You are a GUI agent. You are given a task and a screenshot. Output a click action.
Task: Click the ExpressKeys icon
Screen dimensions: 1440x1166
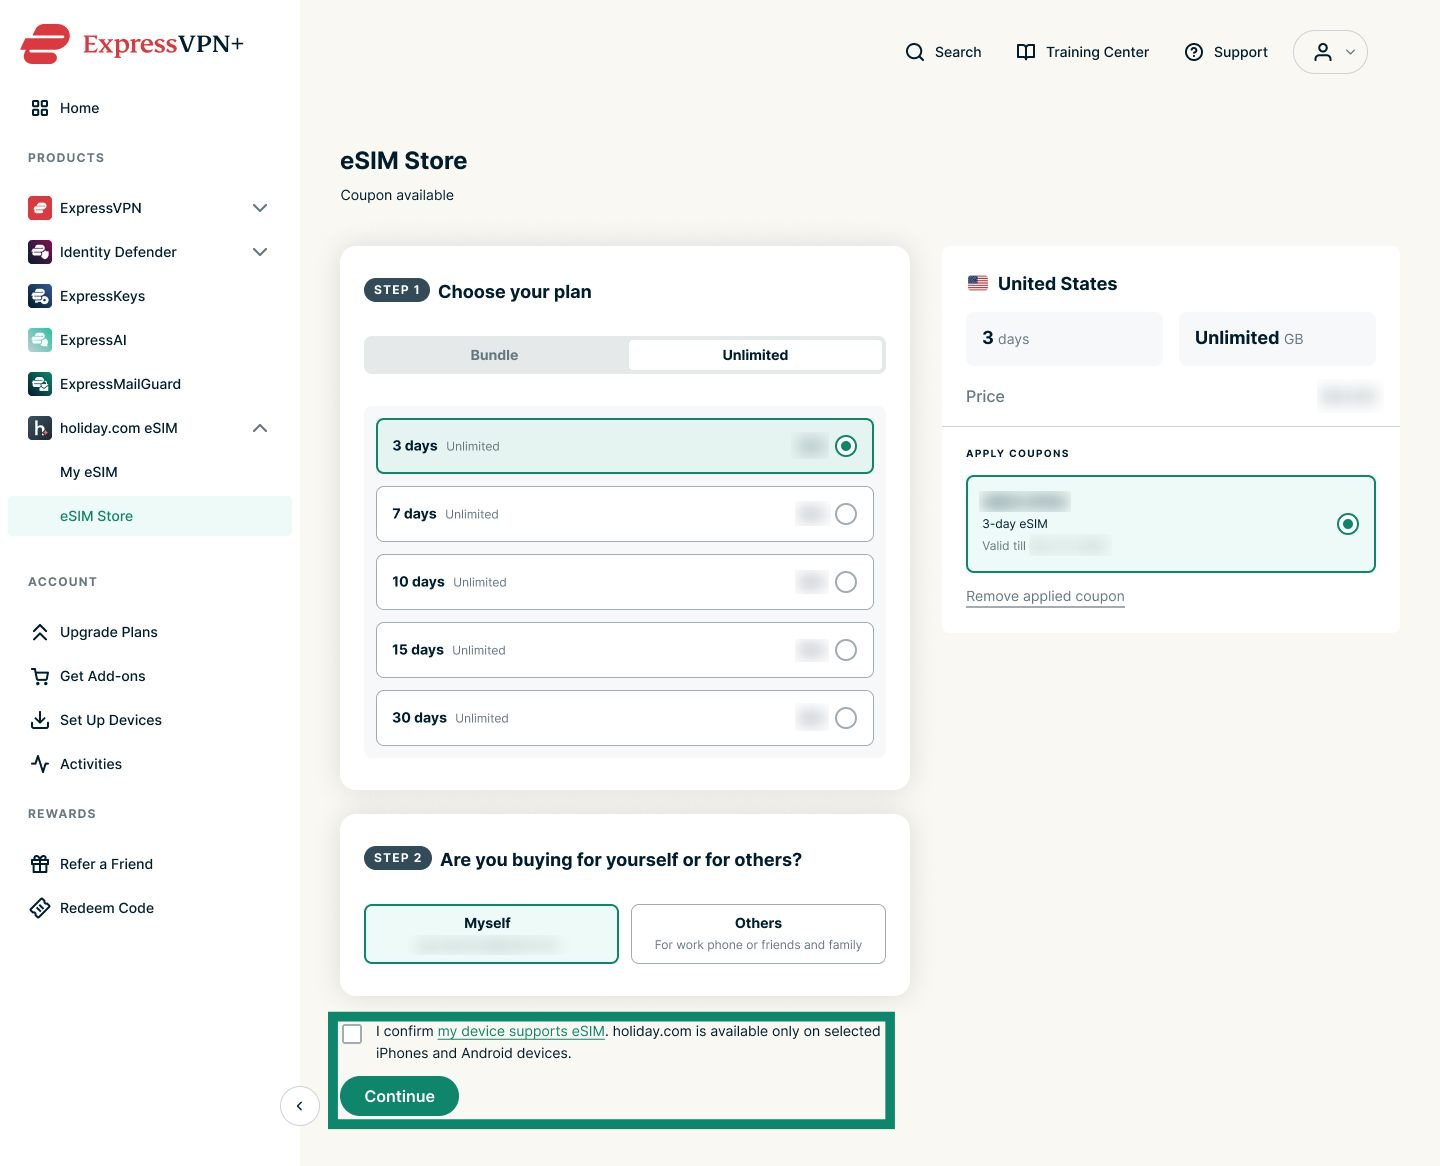click(40, 296)
